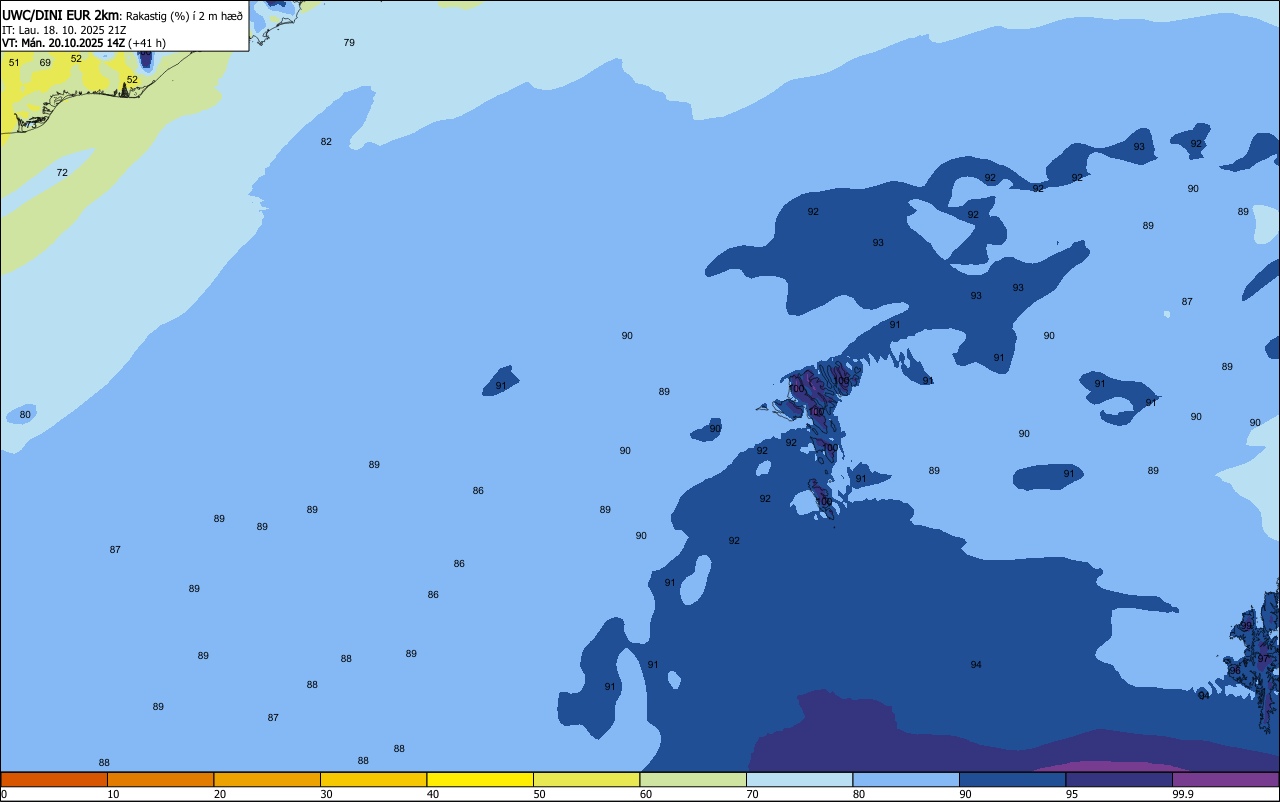Image resolution: width=1280 pixels, height=802 pixels.
Task: Click the 90–95 dark blue legend swatch
Action: (1012, 779)
